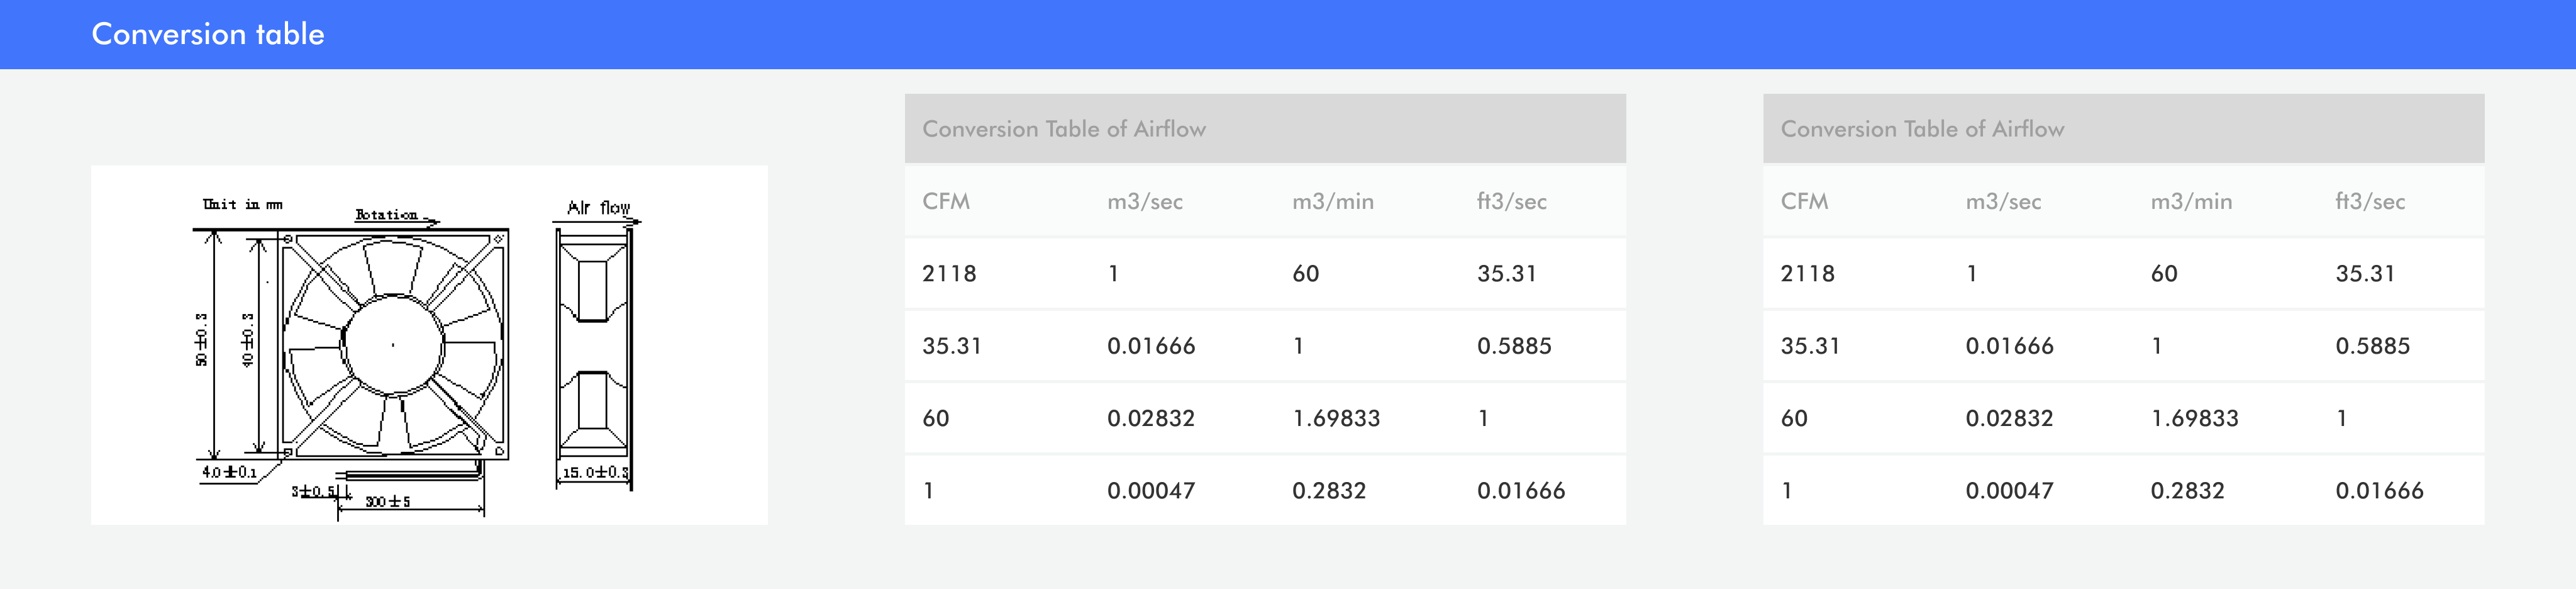Pick the 0.2832 cell in the right table

coord(2187,490)
